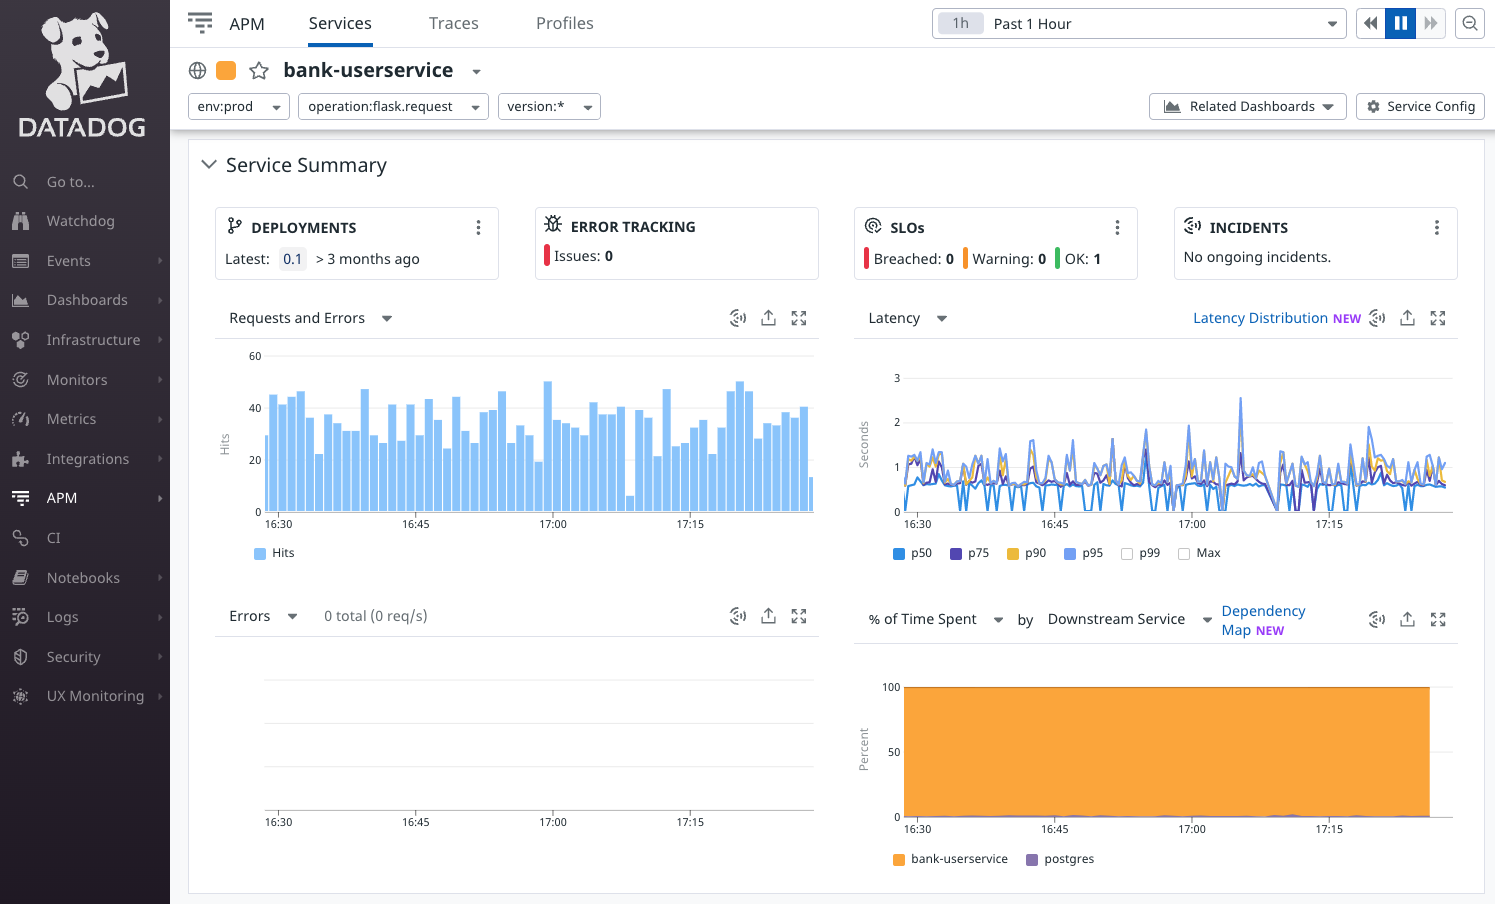This screenshot has width=1495, height=904.
Task: Click the bank-userservice color swatch in the legend
Action: (900, 858)
